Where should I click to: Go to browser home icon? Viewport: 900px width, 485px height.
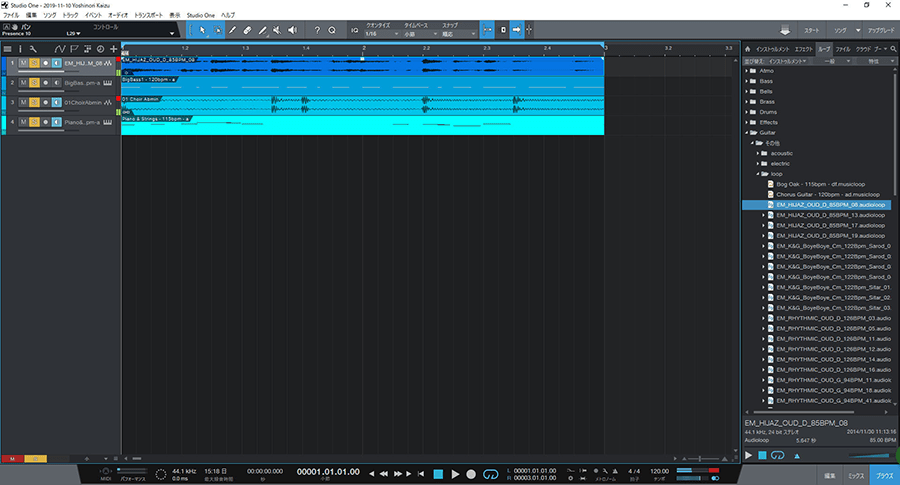coord(745,48)
